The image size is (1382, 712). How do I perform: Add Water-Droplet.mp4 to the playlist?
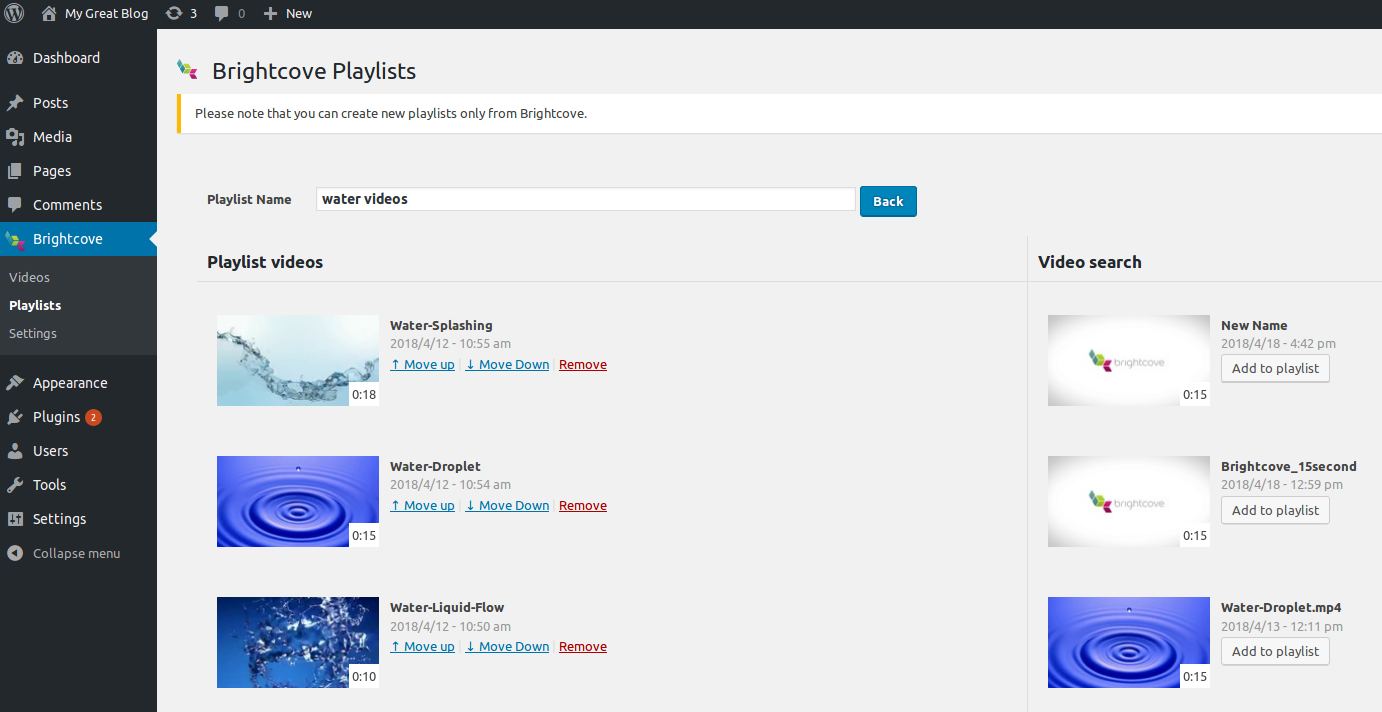[1274, 651]
